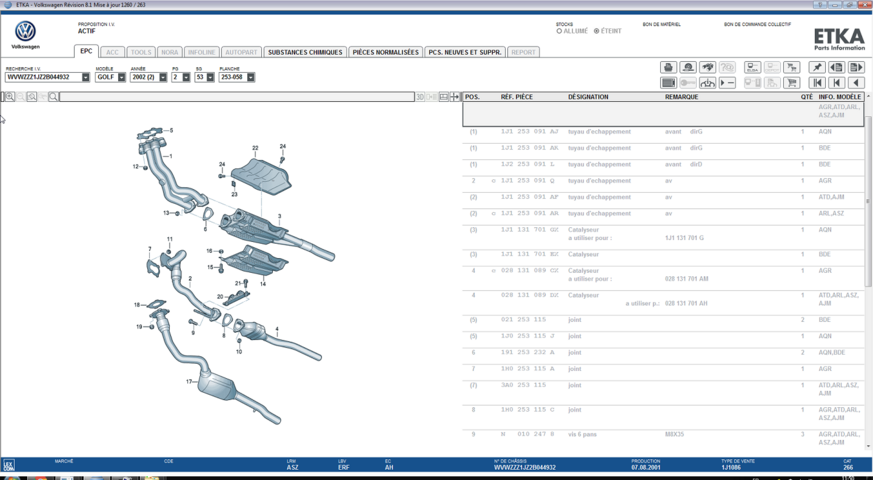The height and width of the screenshot is (480, 873).
Task: Go to next illustration page icon
Action: (x=856, y=67)
